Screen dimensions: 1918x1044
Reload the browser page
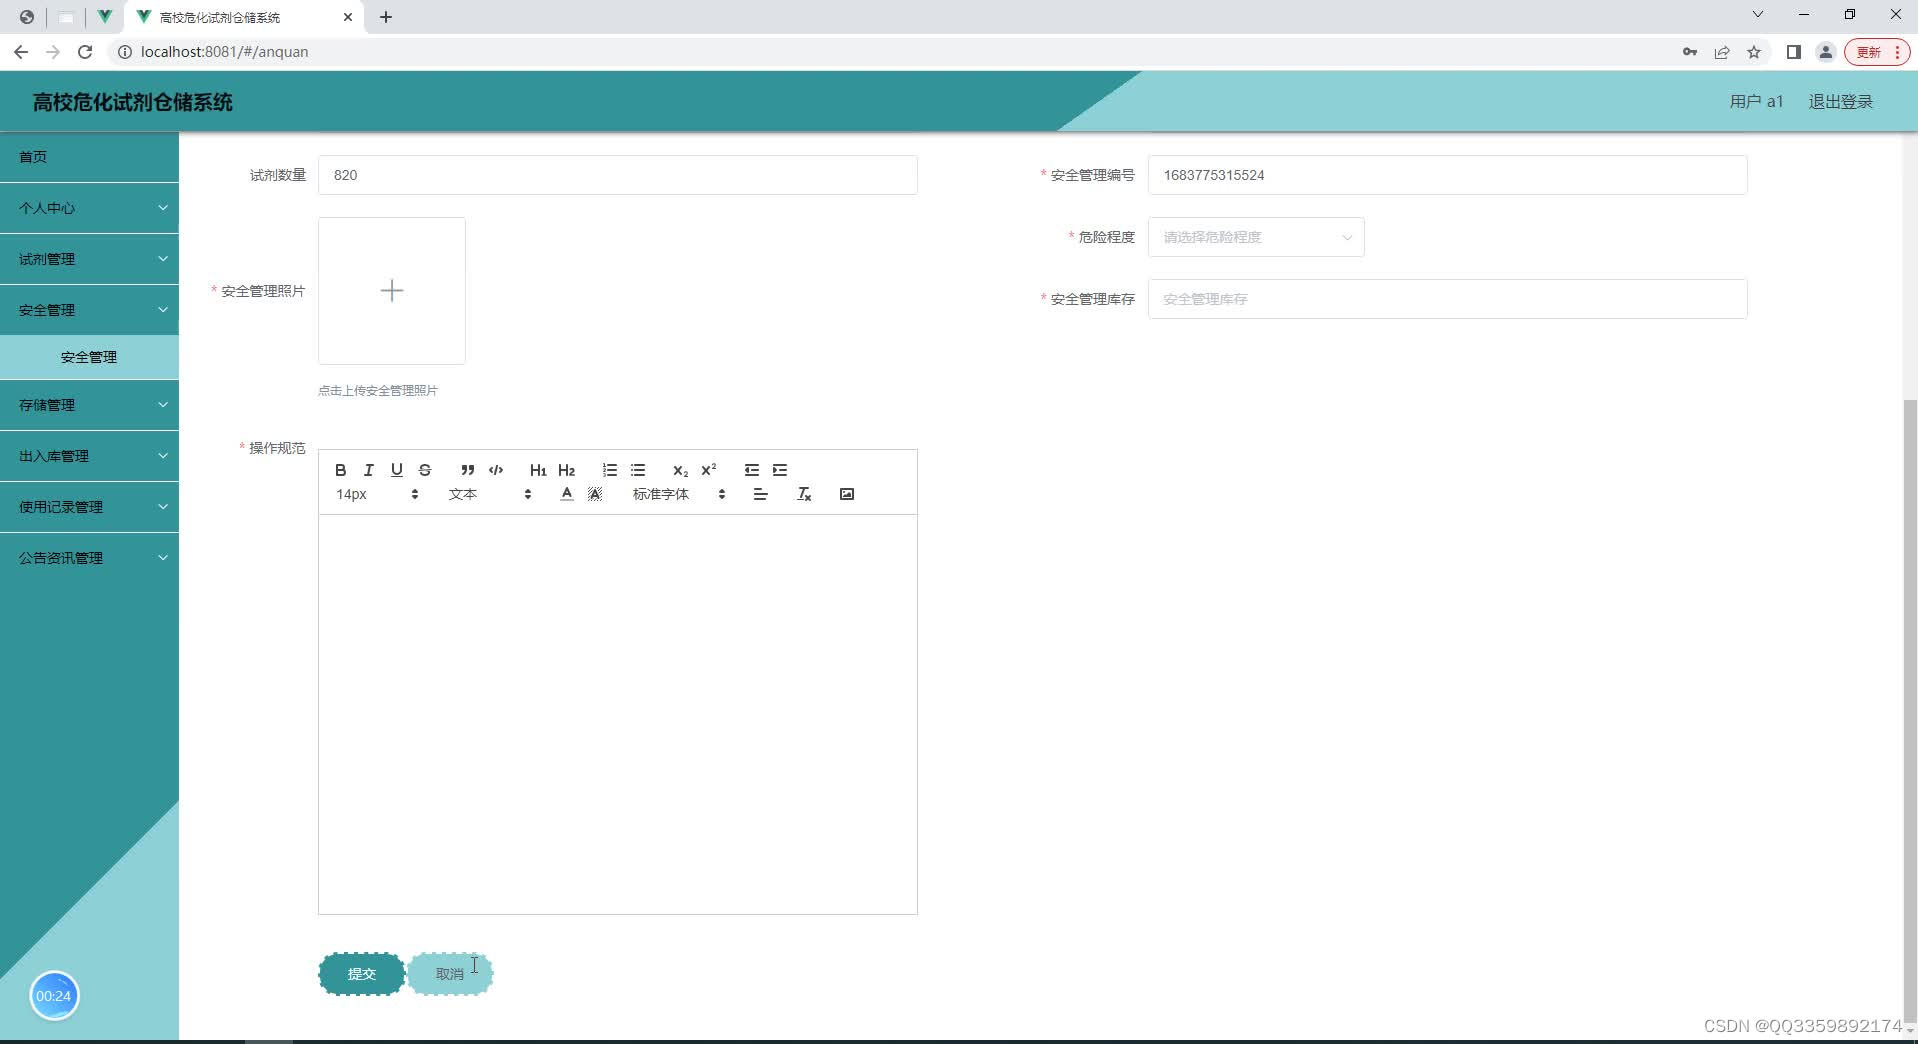pyautogui.click(x=85, y=52)
